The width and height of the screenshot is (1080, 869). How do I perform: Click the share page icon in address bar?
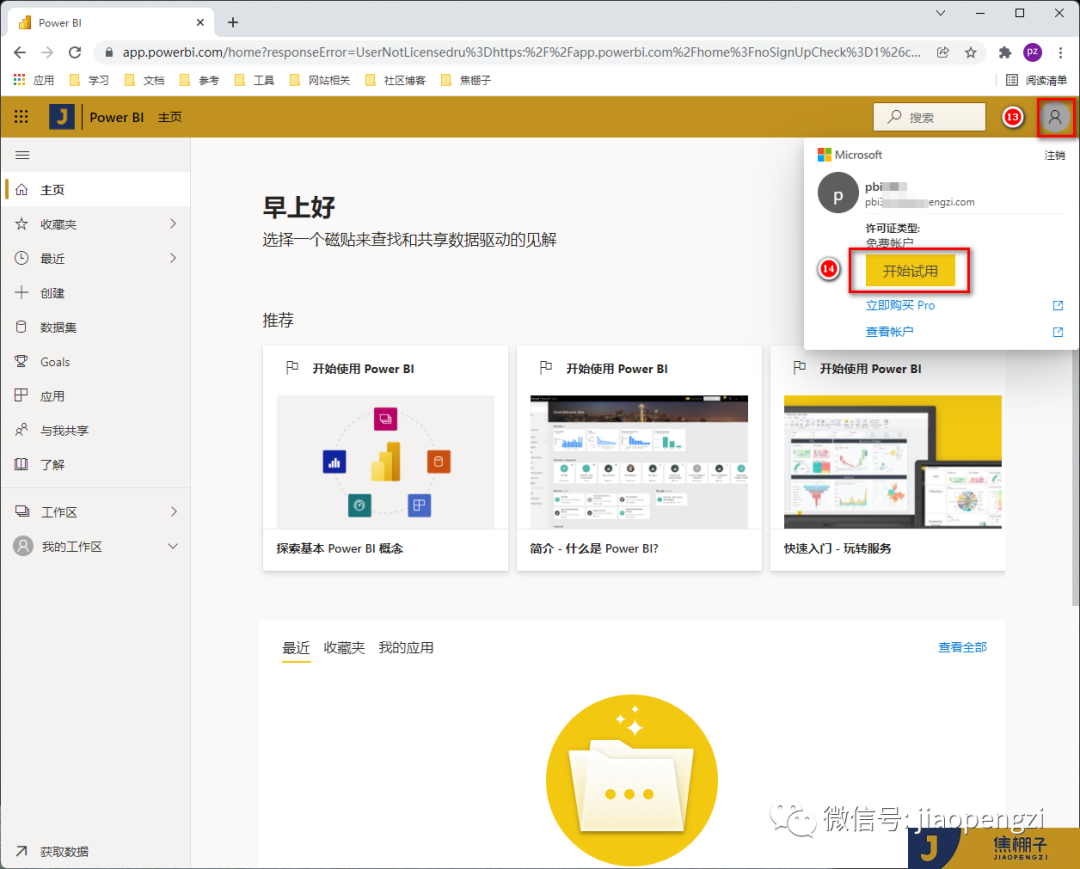coord(943,52)
